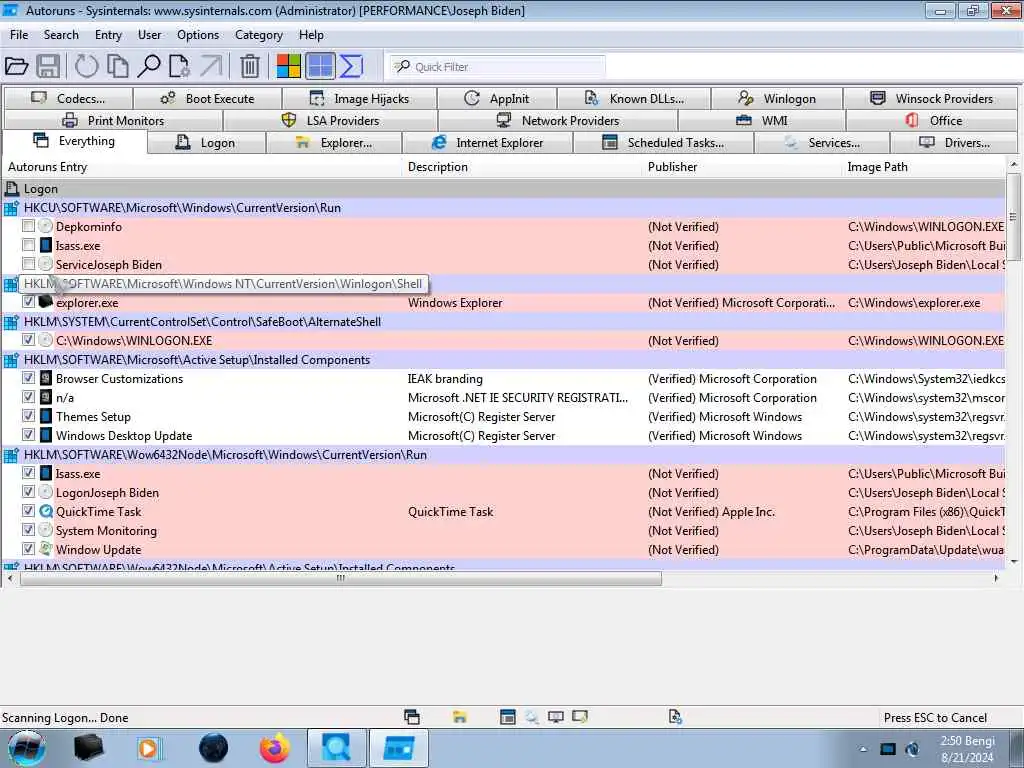This screenshot has height=768, width=1024.
Task: Uncheck the Windows Desktop Update checkbox
Action: [28, 434]
